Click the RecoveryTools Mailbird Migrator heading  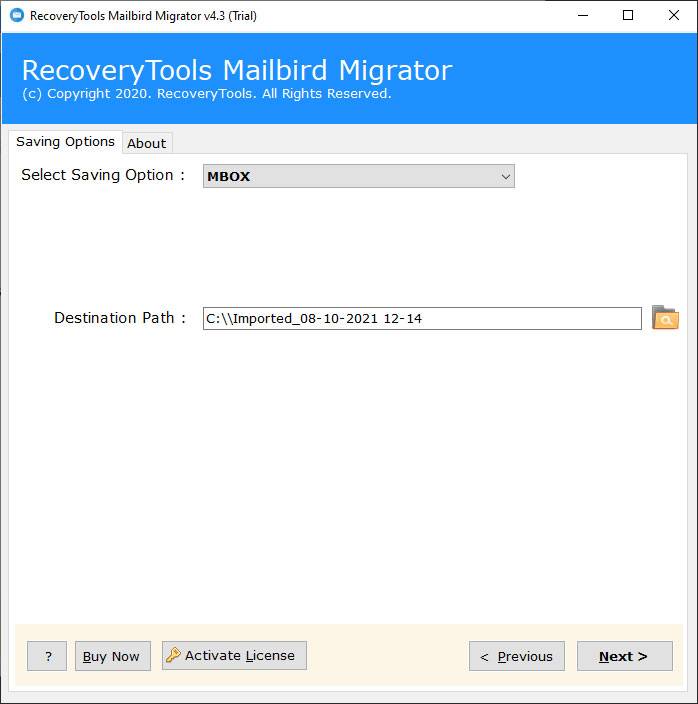[x=237, y=70]
